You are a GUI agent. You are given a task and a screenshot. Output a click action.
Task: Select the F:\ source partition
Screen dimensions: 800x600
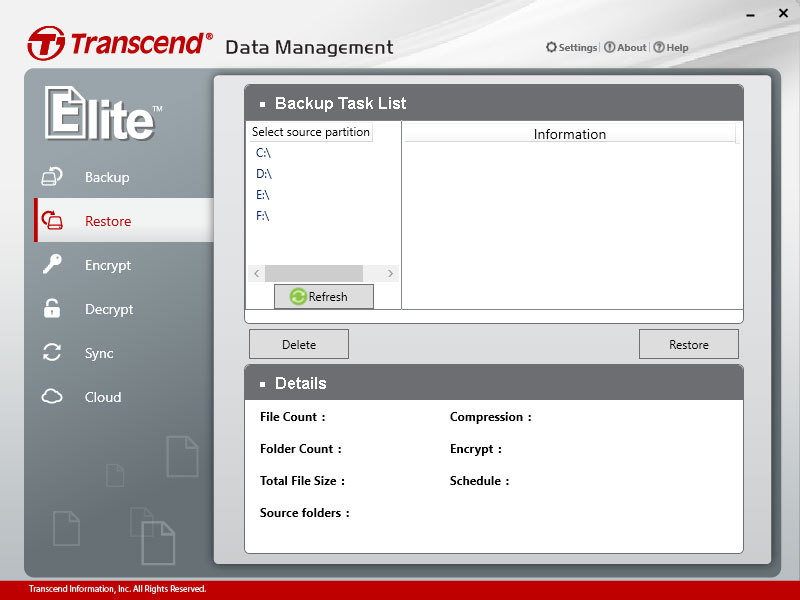point(263,216)
